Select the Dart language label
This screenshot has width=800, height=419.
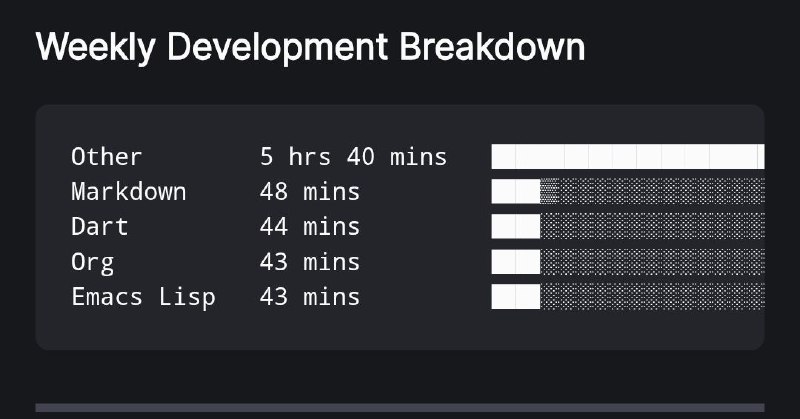(100, 227)
